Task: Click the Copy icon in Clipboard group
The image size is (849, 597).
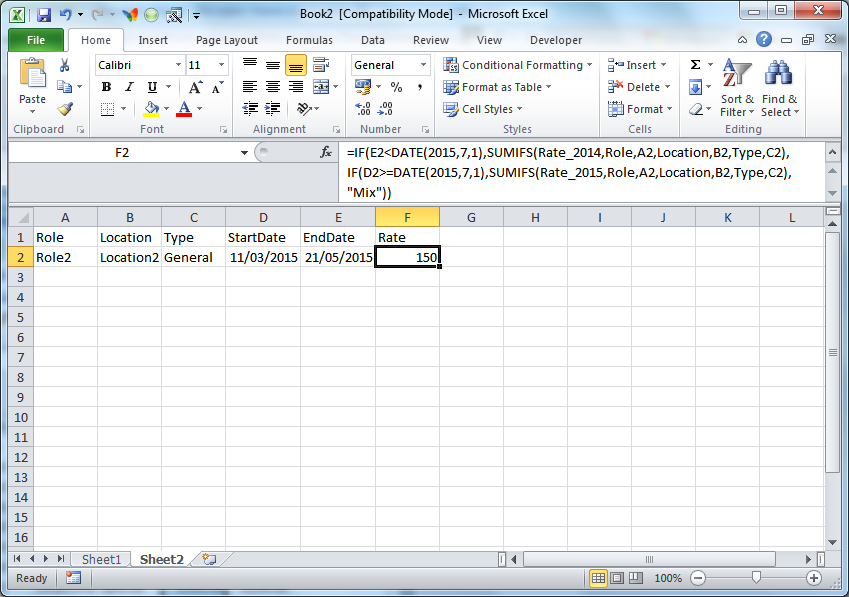Action: pos(64,87)
